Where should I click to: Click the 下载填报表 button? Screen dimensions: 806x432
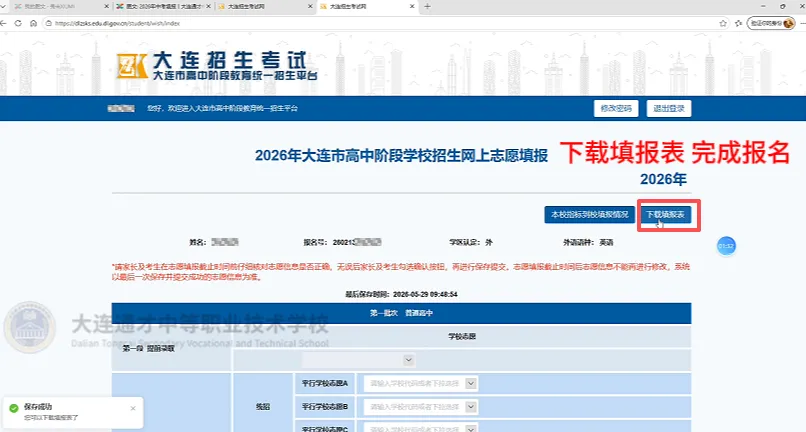pos(665,214)
